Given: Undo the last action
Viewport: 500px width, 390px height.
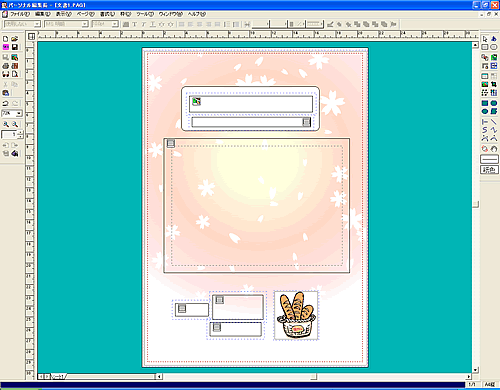Looking at the screenshot, I should click(6, 103).
